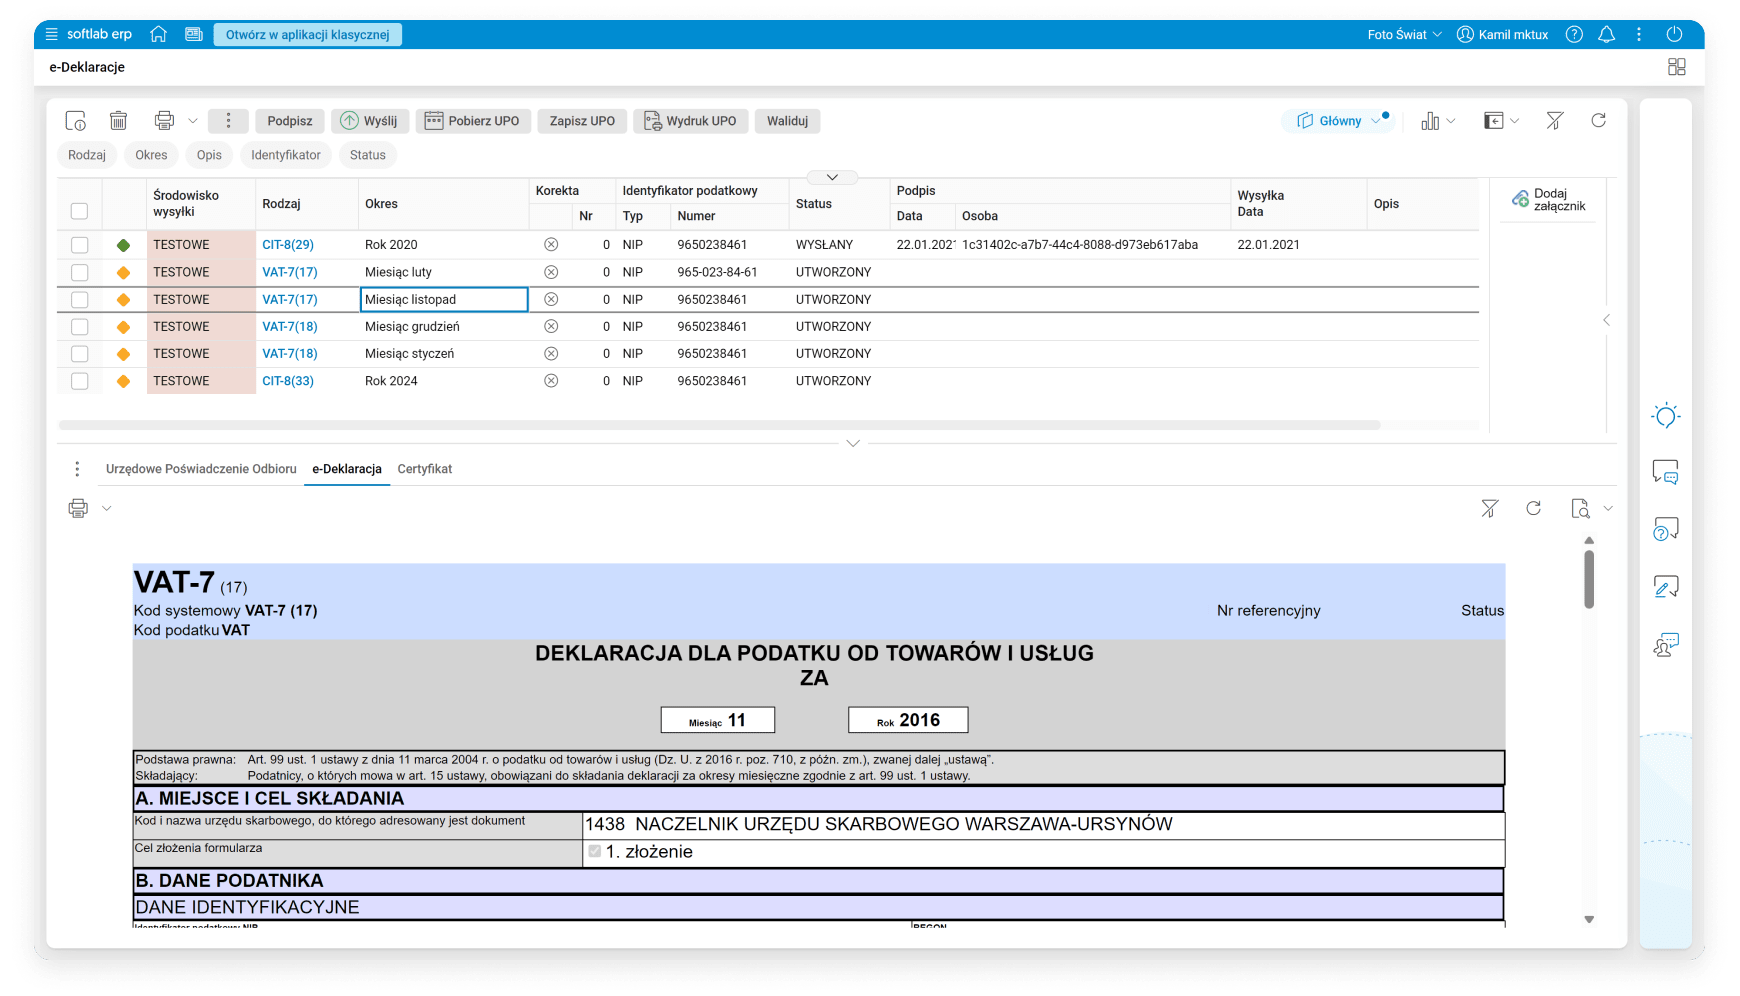The width and height of the screenshot is (1740, 996).
Task: Click the filter icon in main toolbar
Action: 1554,121
